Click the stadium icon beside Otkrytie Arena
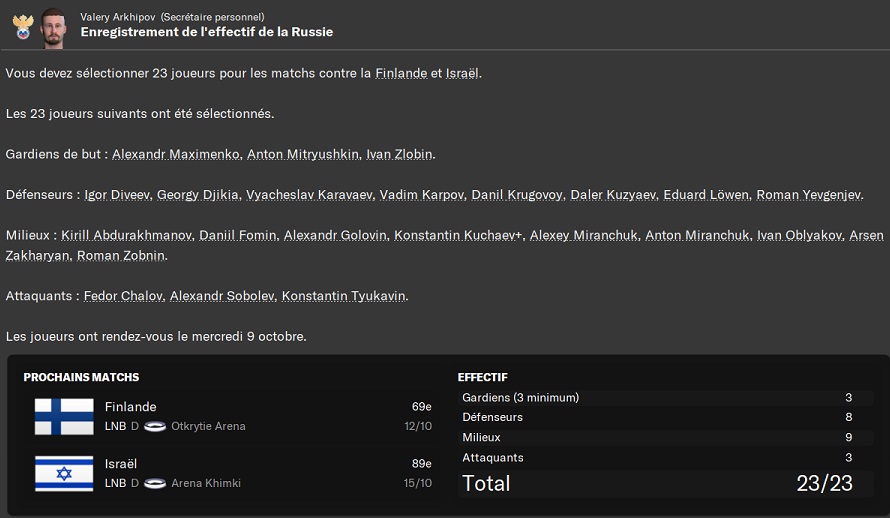This screenshot has width=890, height=518. (155, 426)
